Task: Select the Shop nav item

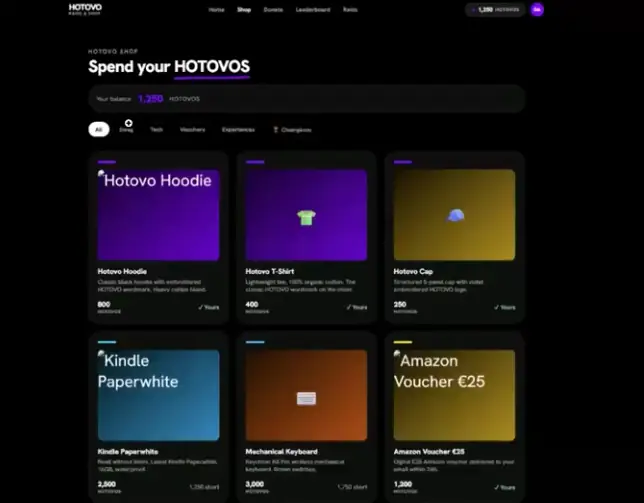Action: tap(244, 10)
